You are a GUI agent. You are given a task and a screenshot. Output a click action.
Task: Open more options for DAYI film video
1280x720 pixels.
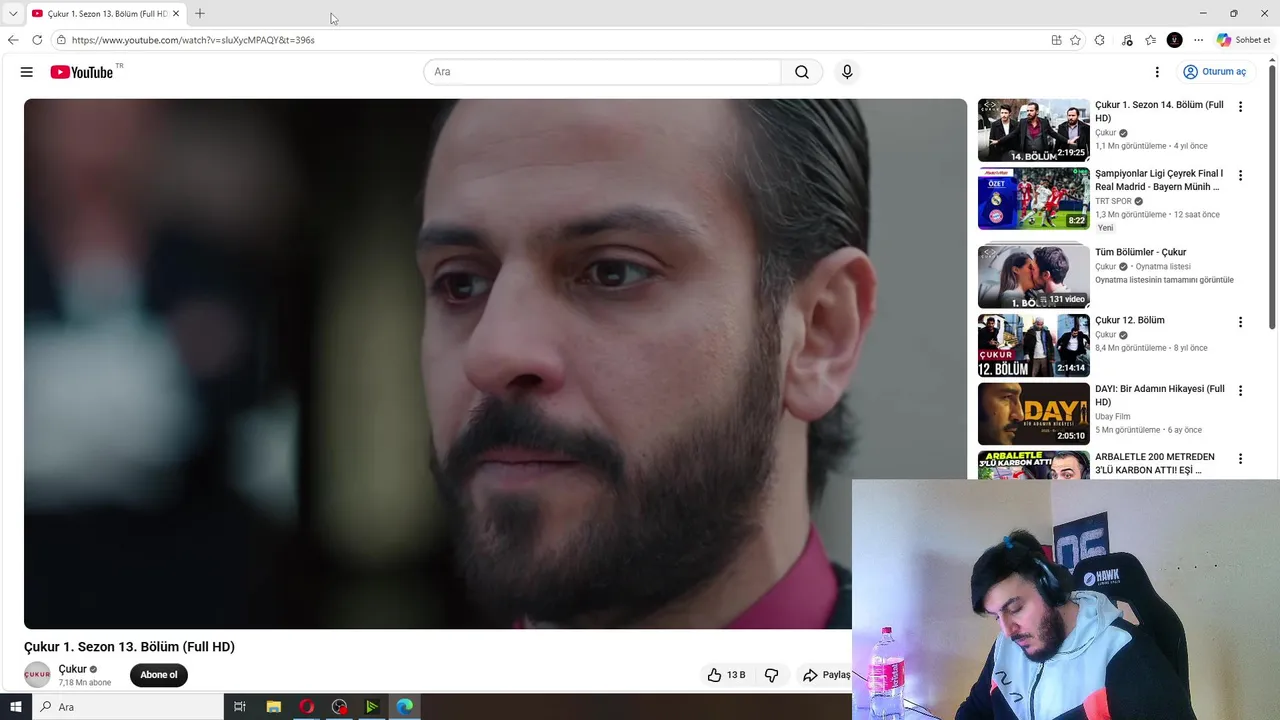pos(1240,391)
